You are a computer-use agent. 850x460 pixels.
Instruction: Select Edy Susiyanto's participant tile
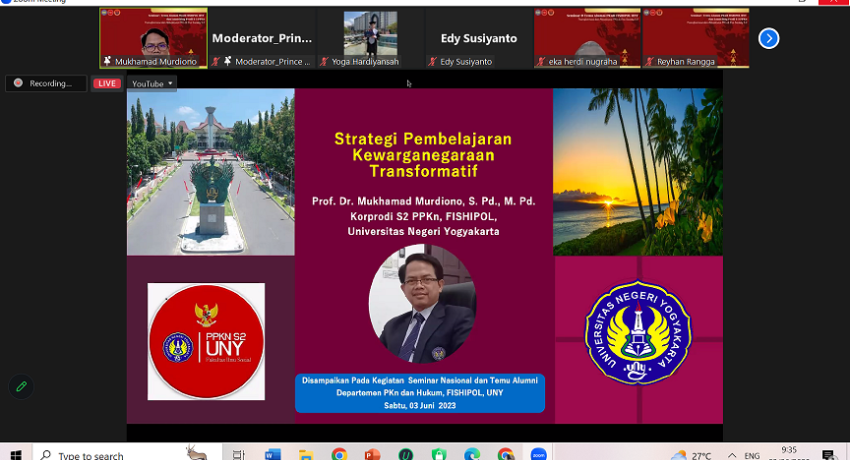coord(479,38)
